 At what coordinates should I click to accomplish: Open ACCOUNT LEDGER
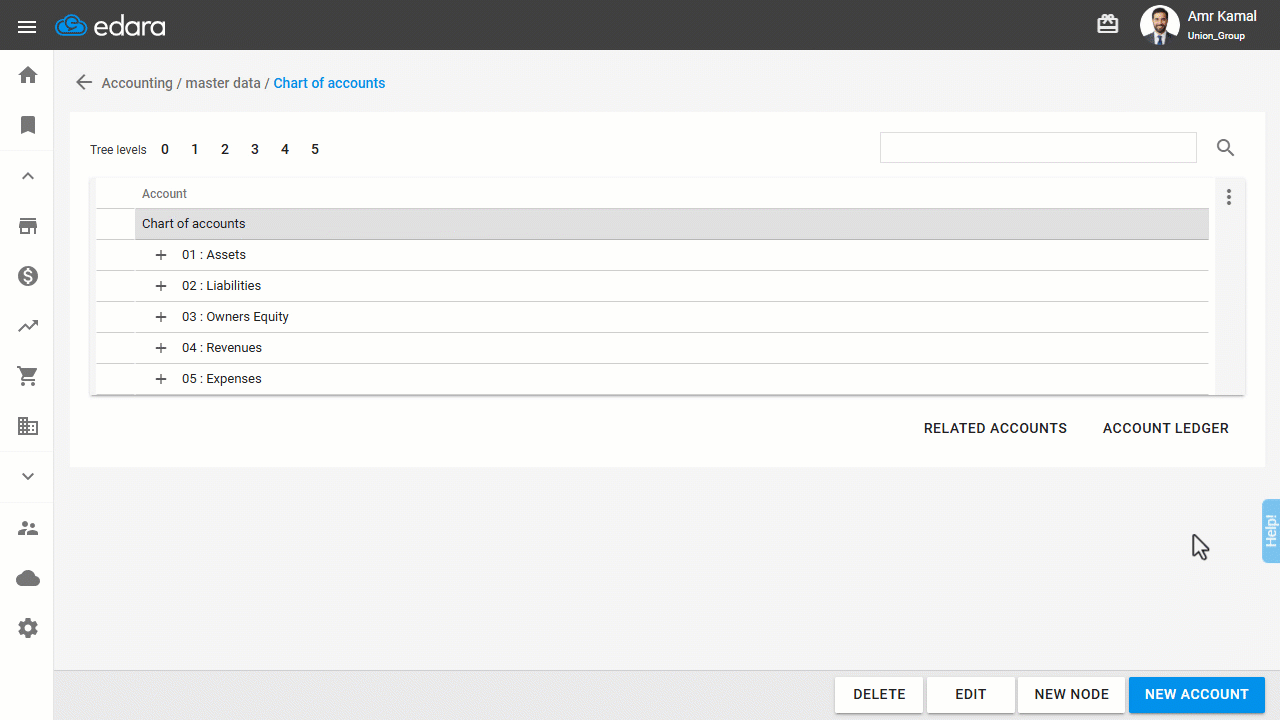click(x=1166, y=428)
